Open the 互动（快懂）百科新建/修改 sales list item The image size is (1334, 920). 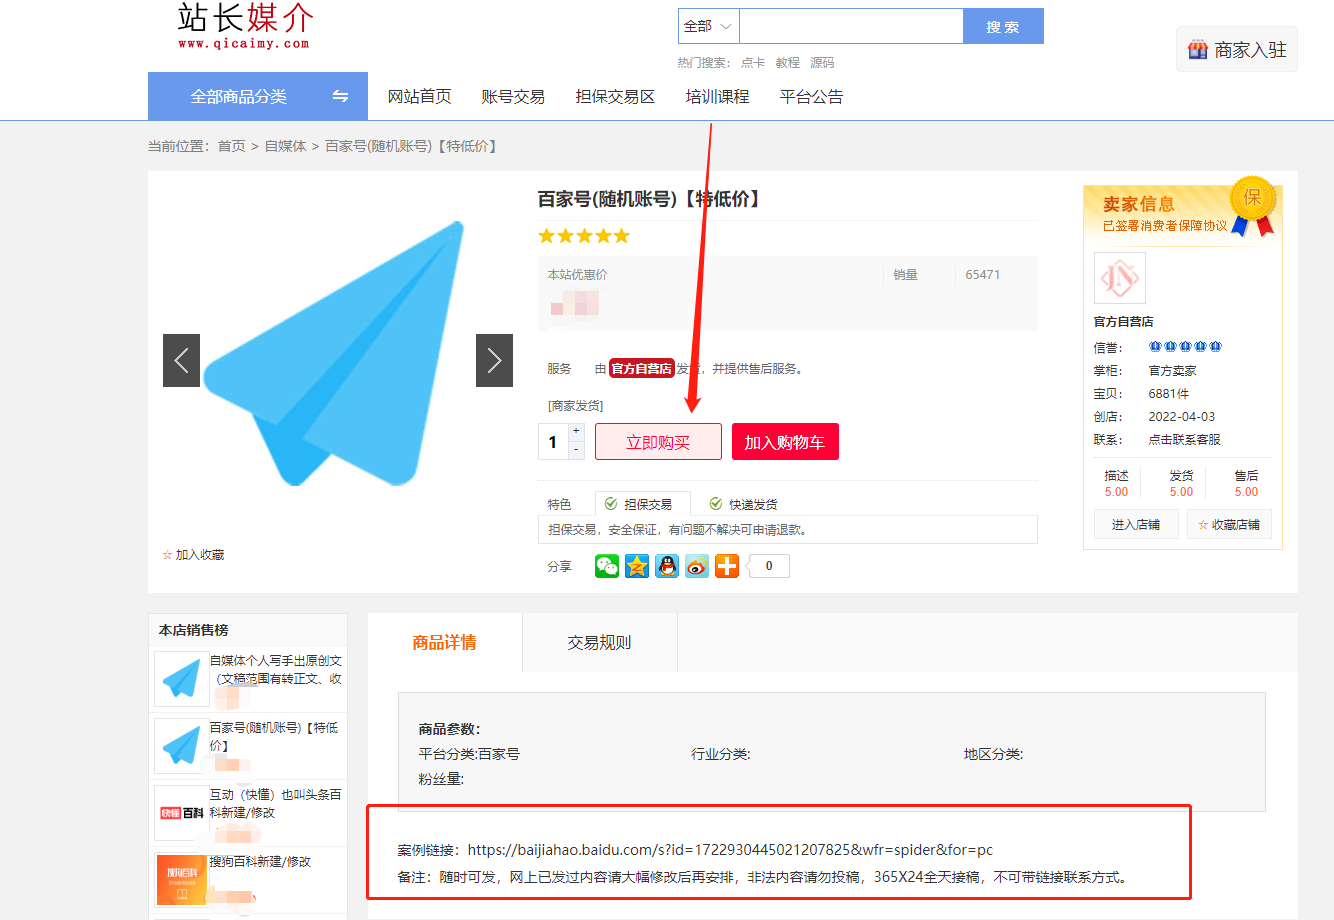(x=276, y=804)
